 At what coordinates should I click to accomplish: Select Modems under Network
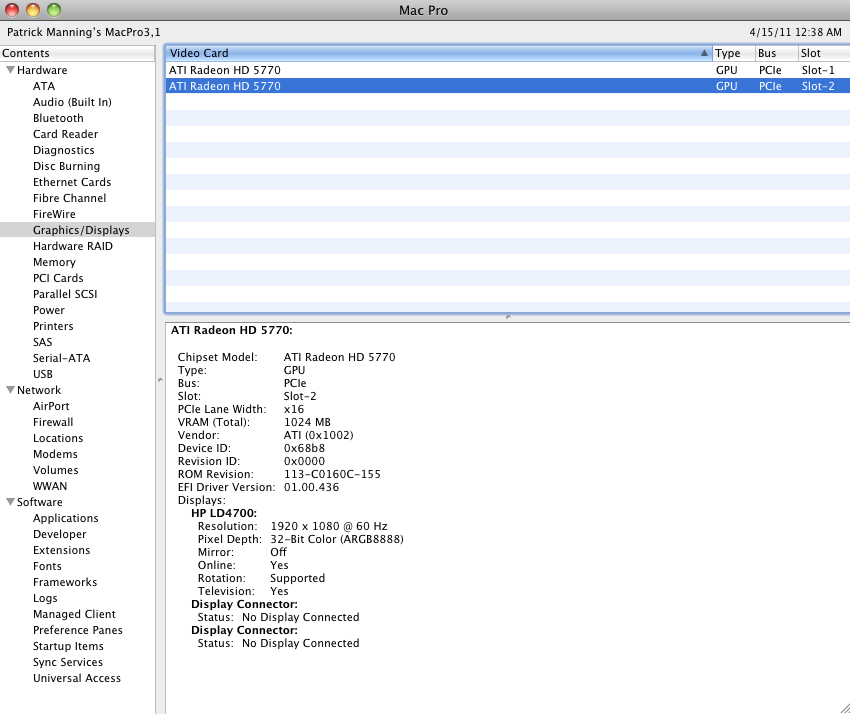pyautogui.click(x=55, y=454)
